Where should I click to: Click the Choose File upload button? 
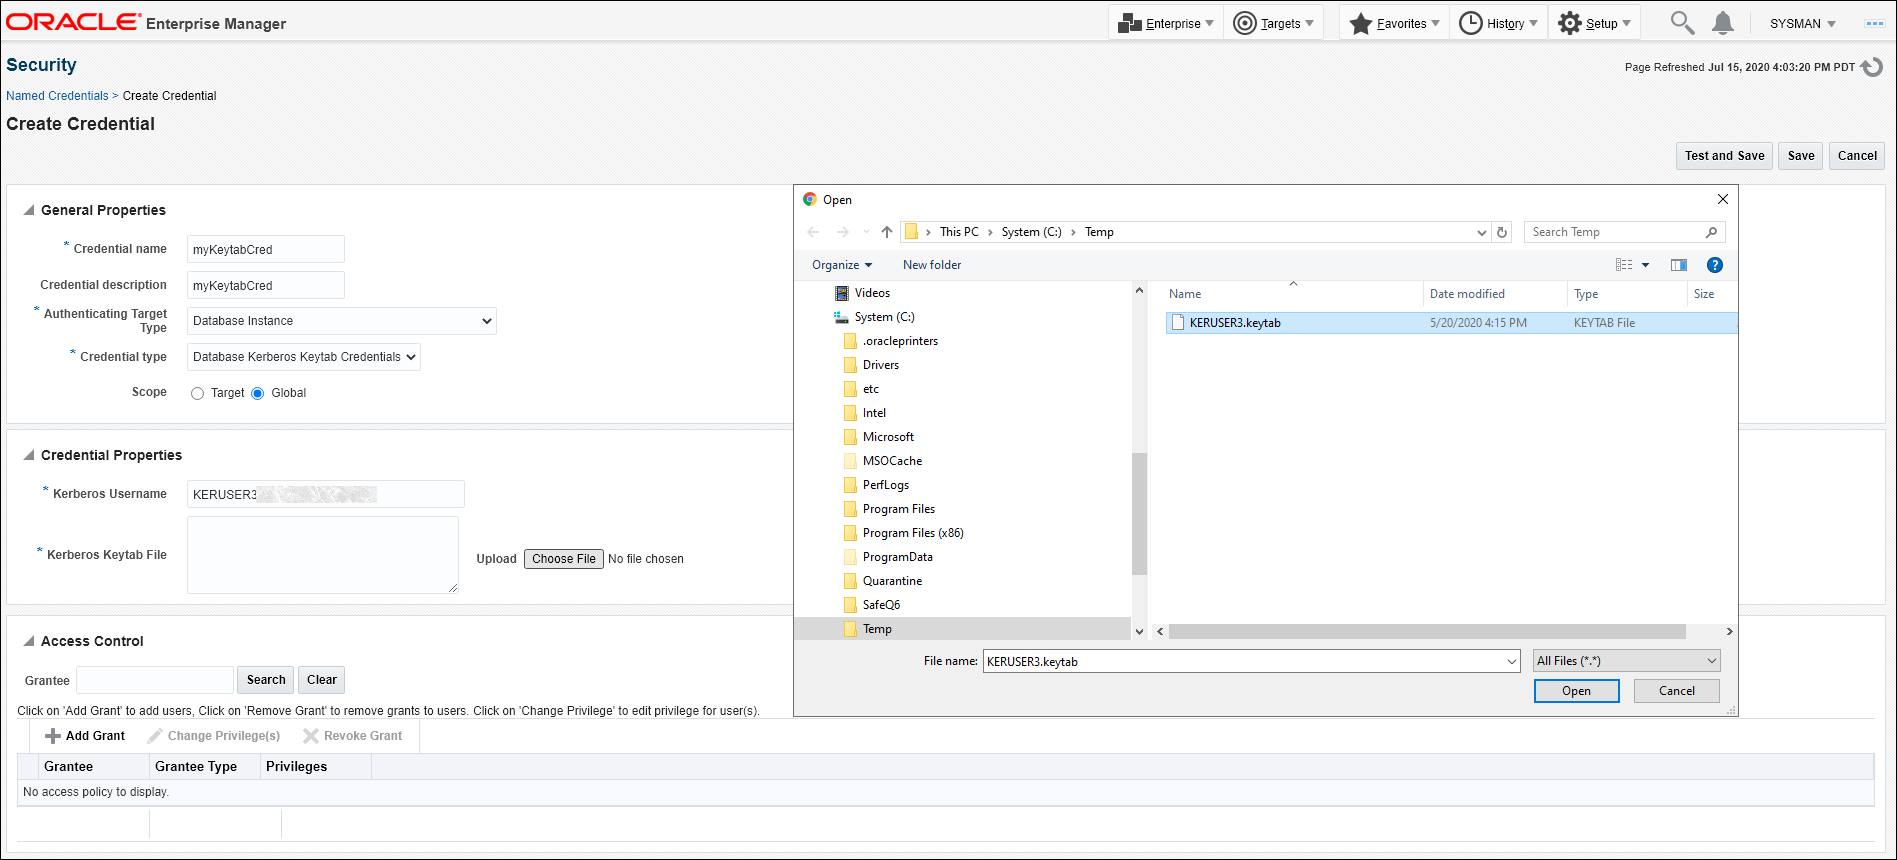(564, 559)
